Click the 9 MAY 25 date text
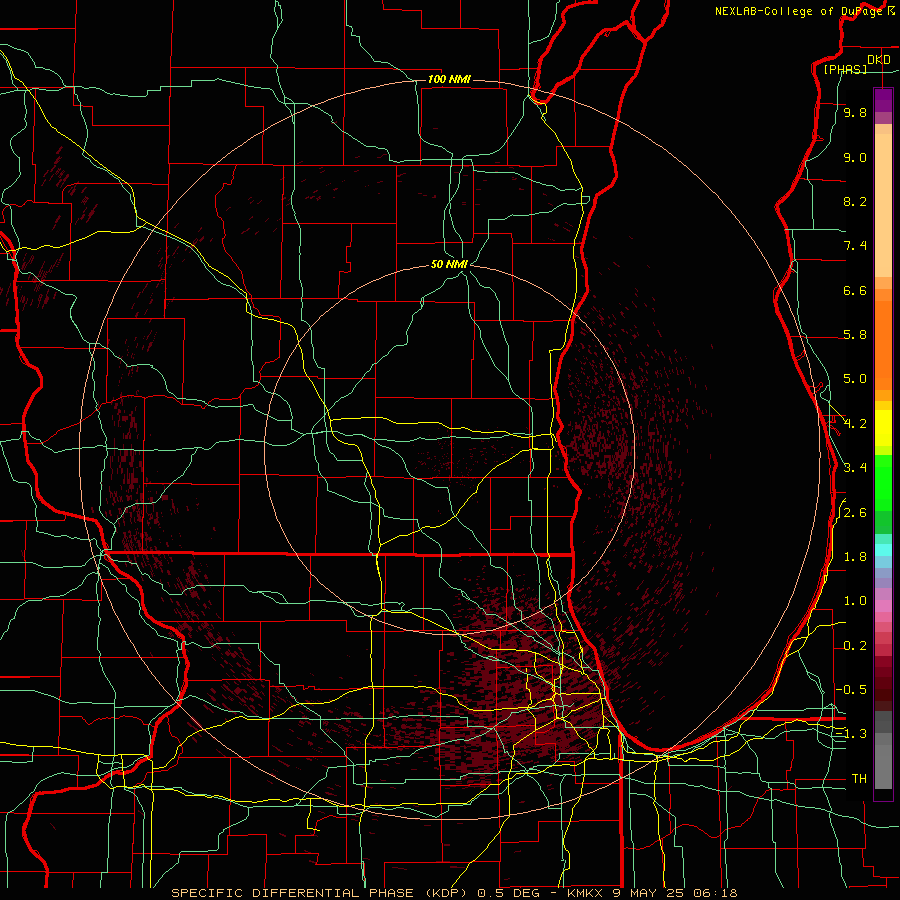Image resolution: width=900 pixels, height=900 pixels. pyautogui.click(x=648, y=893)
